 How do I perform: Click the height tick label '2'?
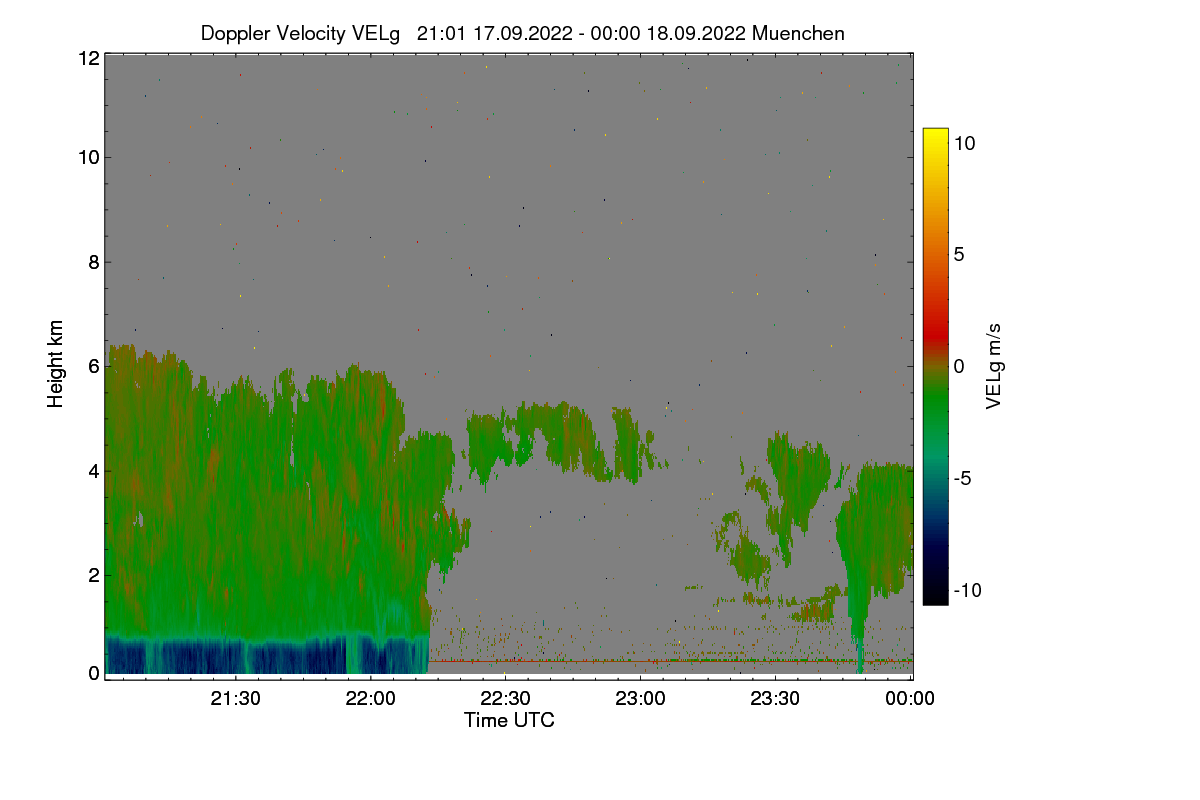click(94, 575)
